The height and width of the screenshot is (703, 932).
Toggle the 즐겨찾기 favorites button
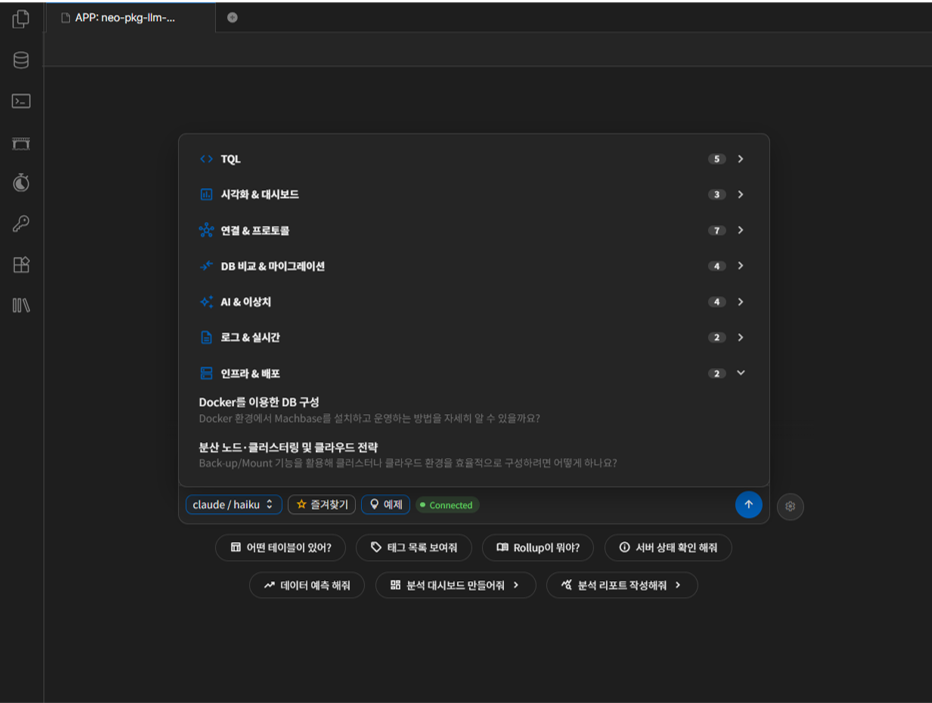pyautogui.click(x=322, y=505)
